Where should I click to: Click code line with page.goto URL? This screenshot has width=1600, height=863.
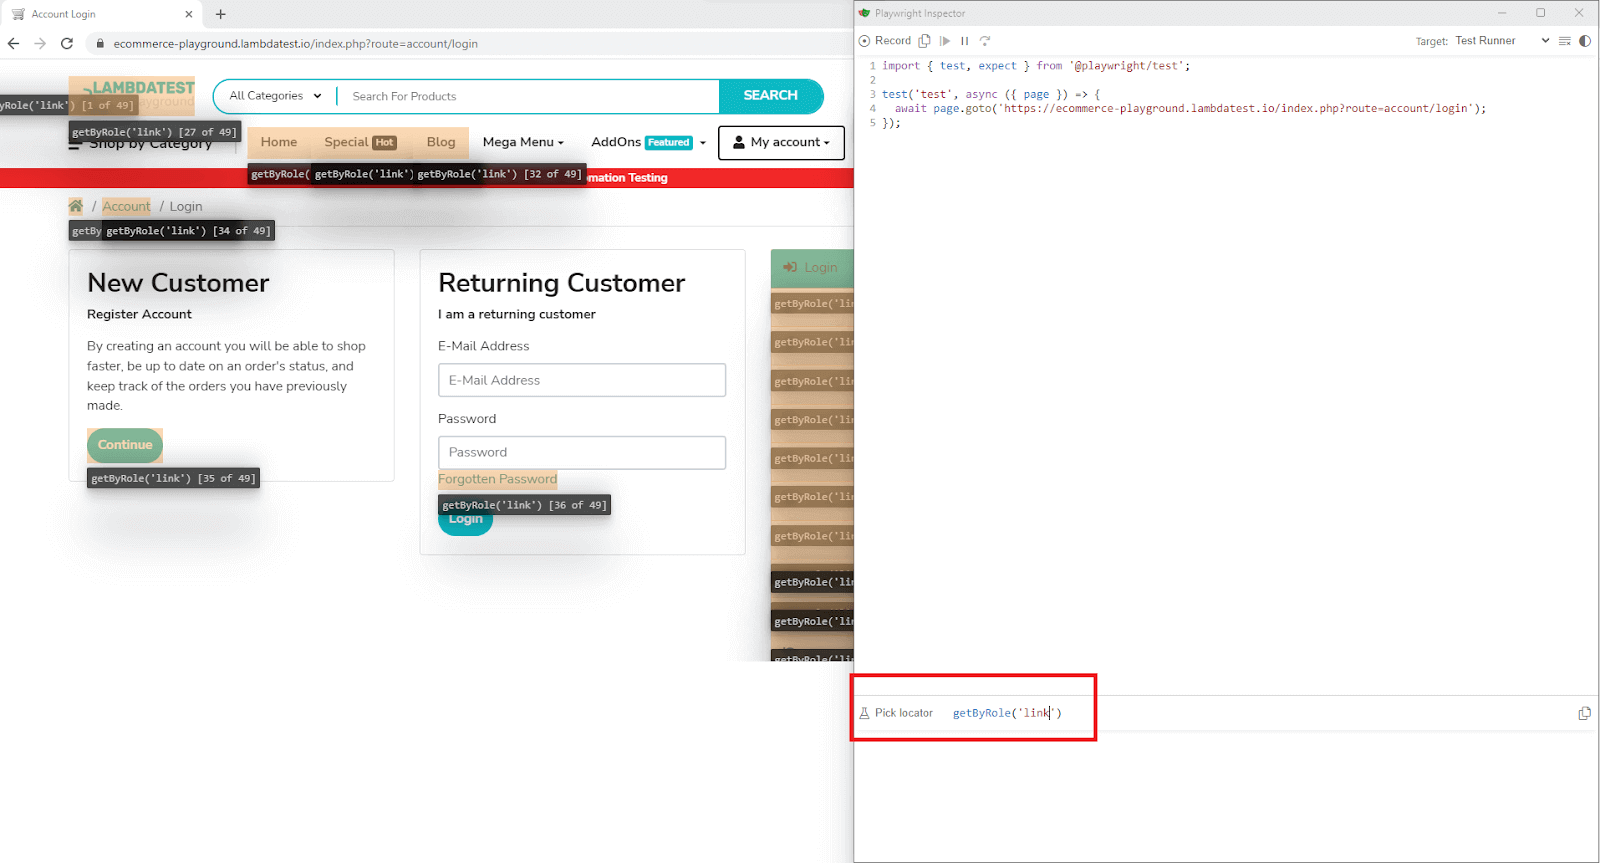point(1190,108)
